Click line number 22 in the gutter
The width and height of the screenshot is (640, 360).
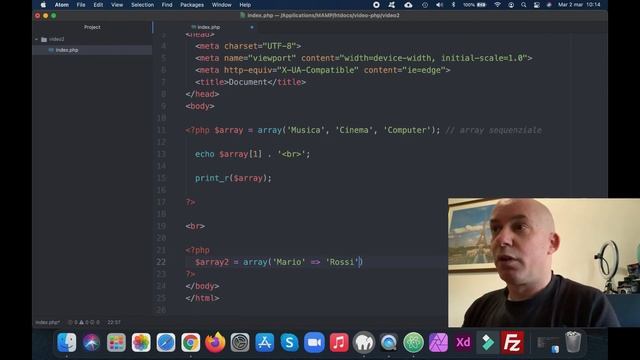click(161, 262)
